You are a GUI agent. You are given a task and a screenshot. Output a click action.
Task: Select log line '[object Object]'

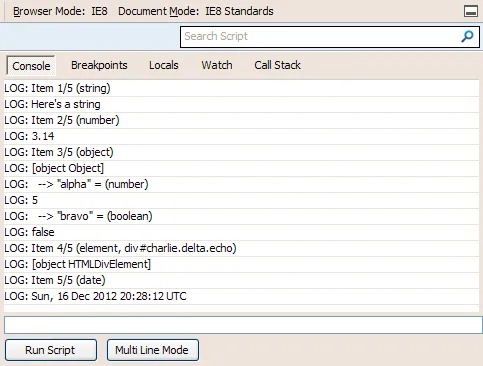click(241, 168)
